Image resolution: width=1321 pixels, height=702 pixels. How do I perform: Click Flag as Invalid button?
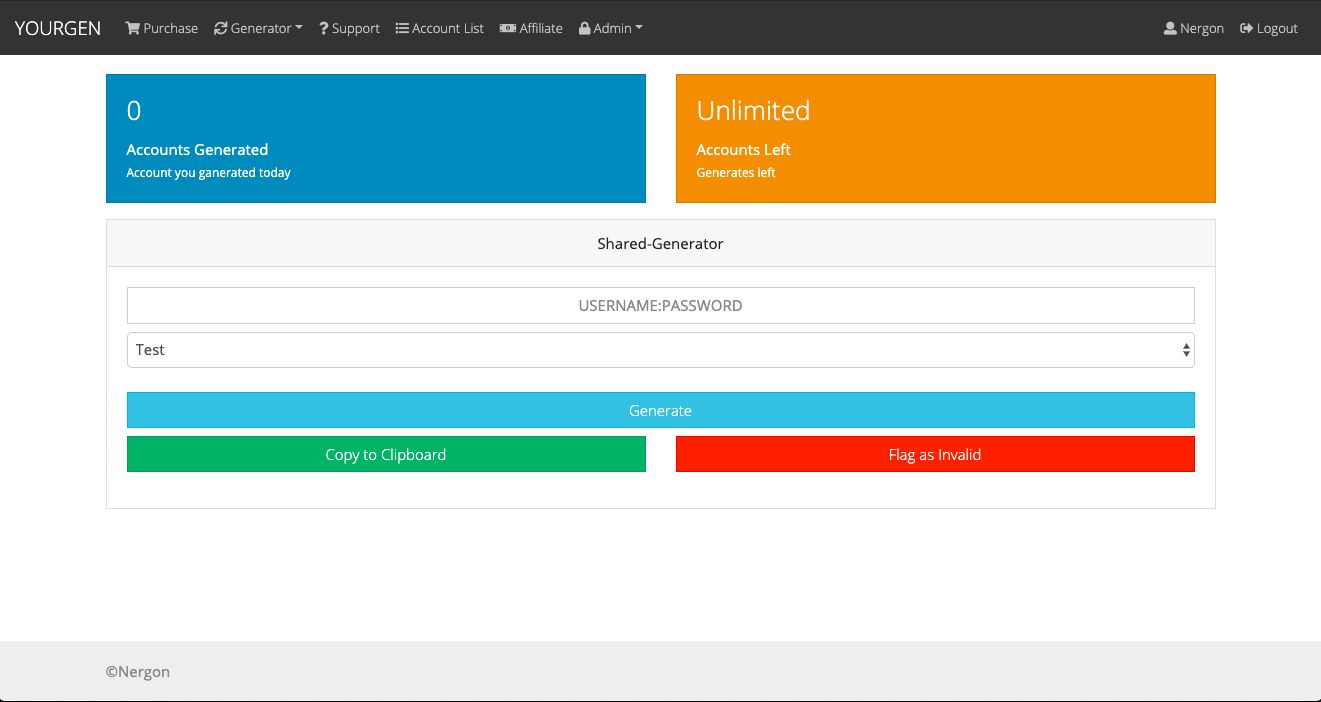coord(935,454)
